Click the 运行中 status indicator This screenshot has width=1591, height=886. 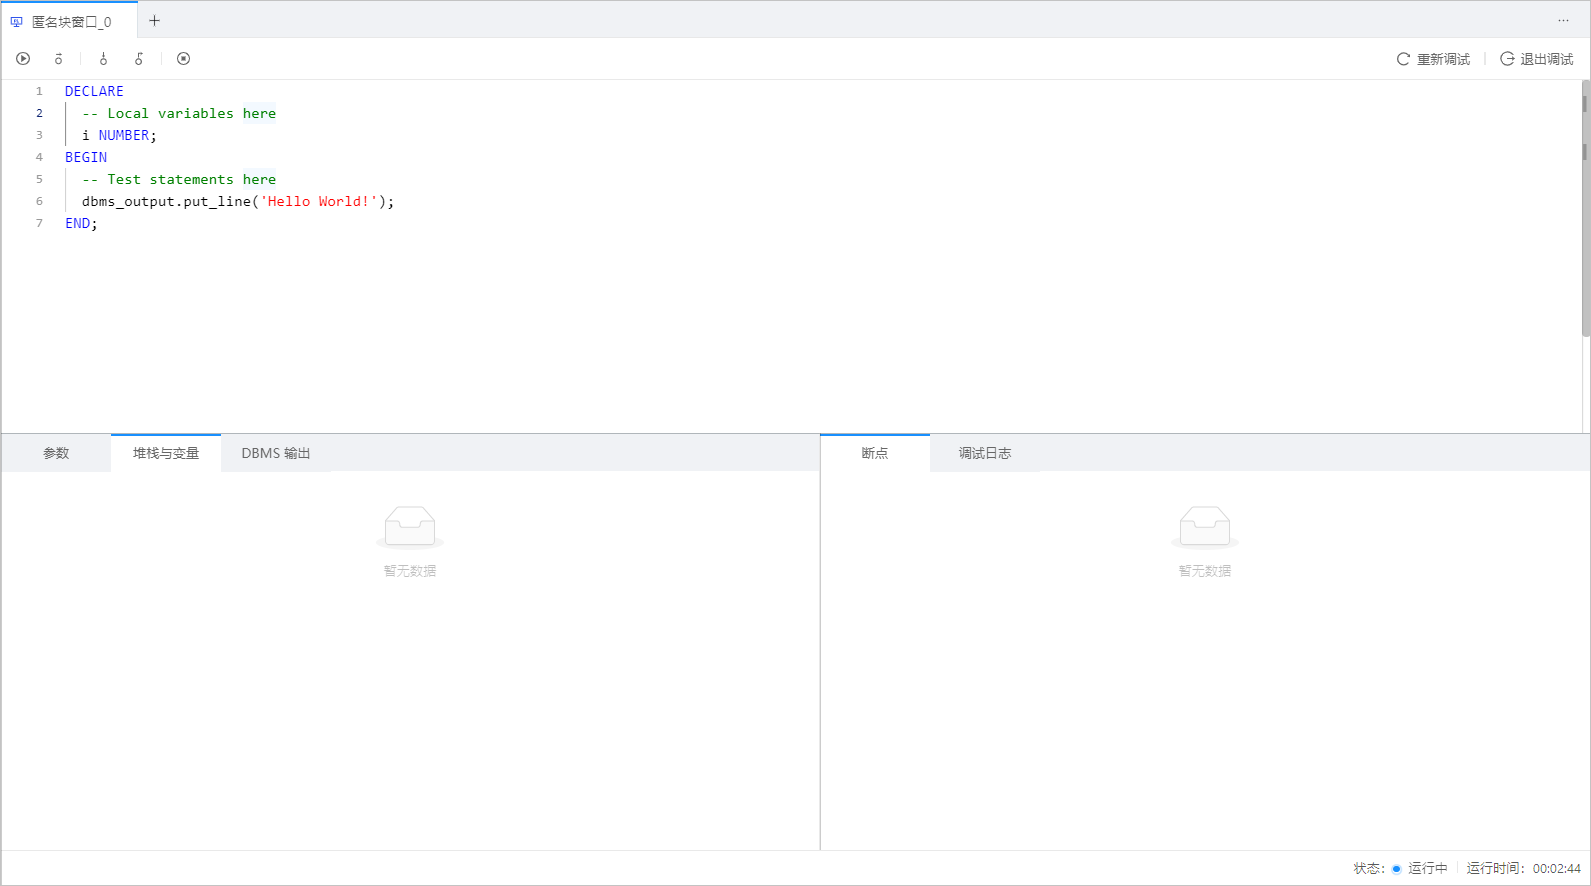pos(1420,868)
